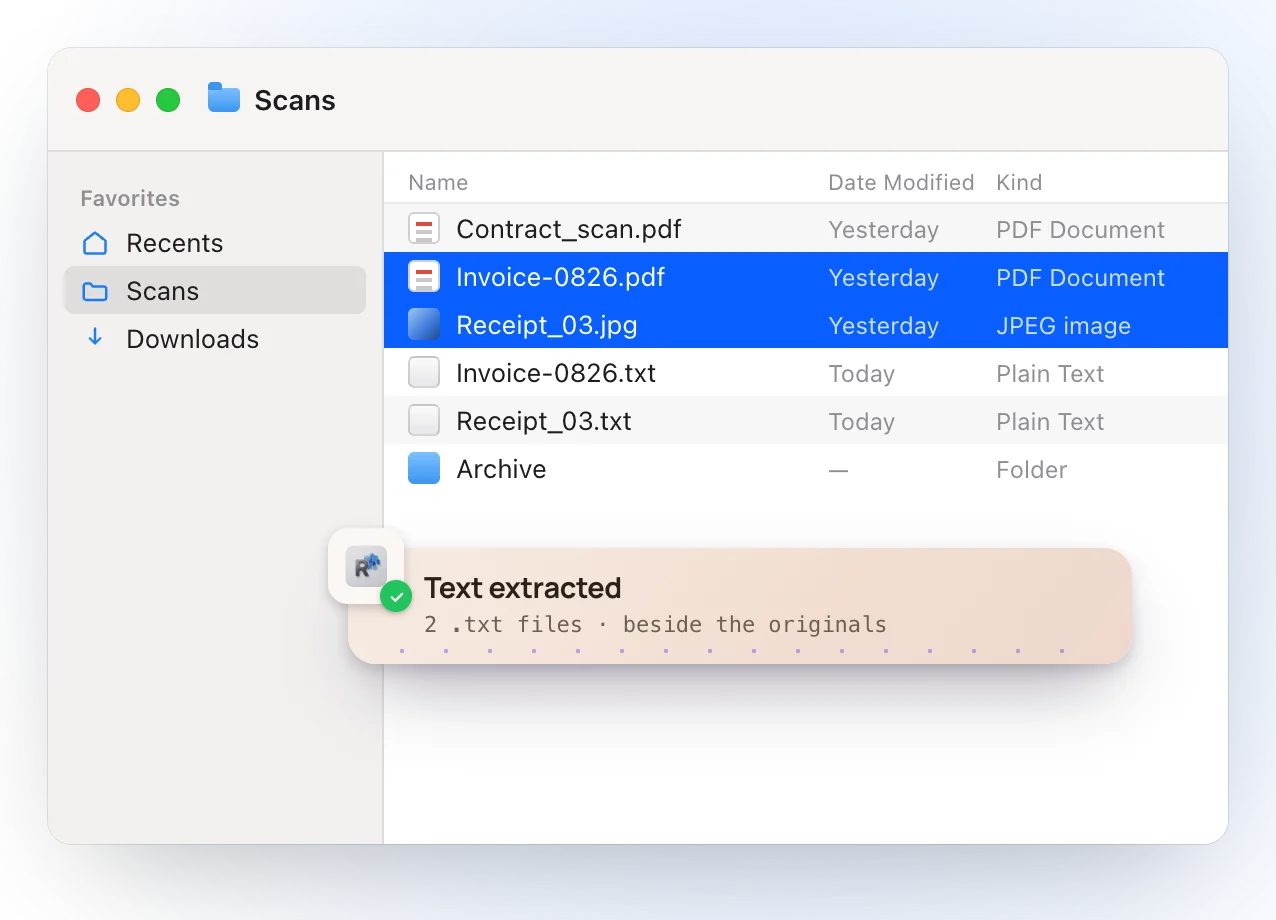Select the Receipt_03.txt file name
1276x920 pixels.
pos(544,421)
